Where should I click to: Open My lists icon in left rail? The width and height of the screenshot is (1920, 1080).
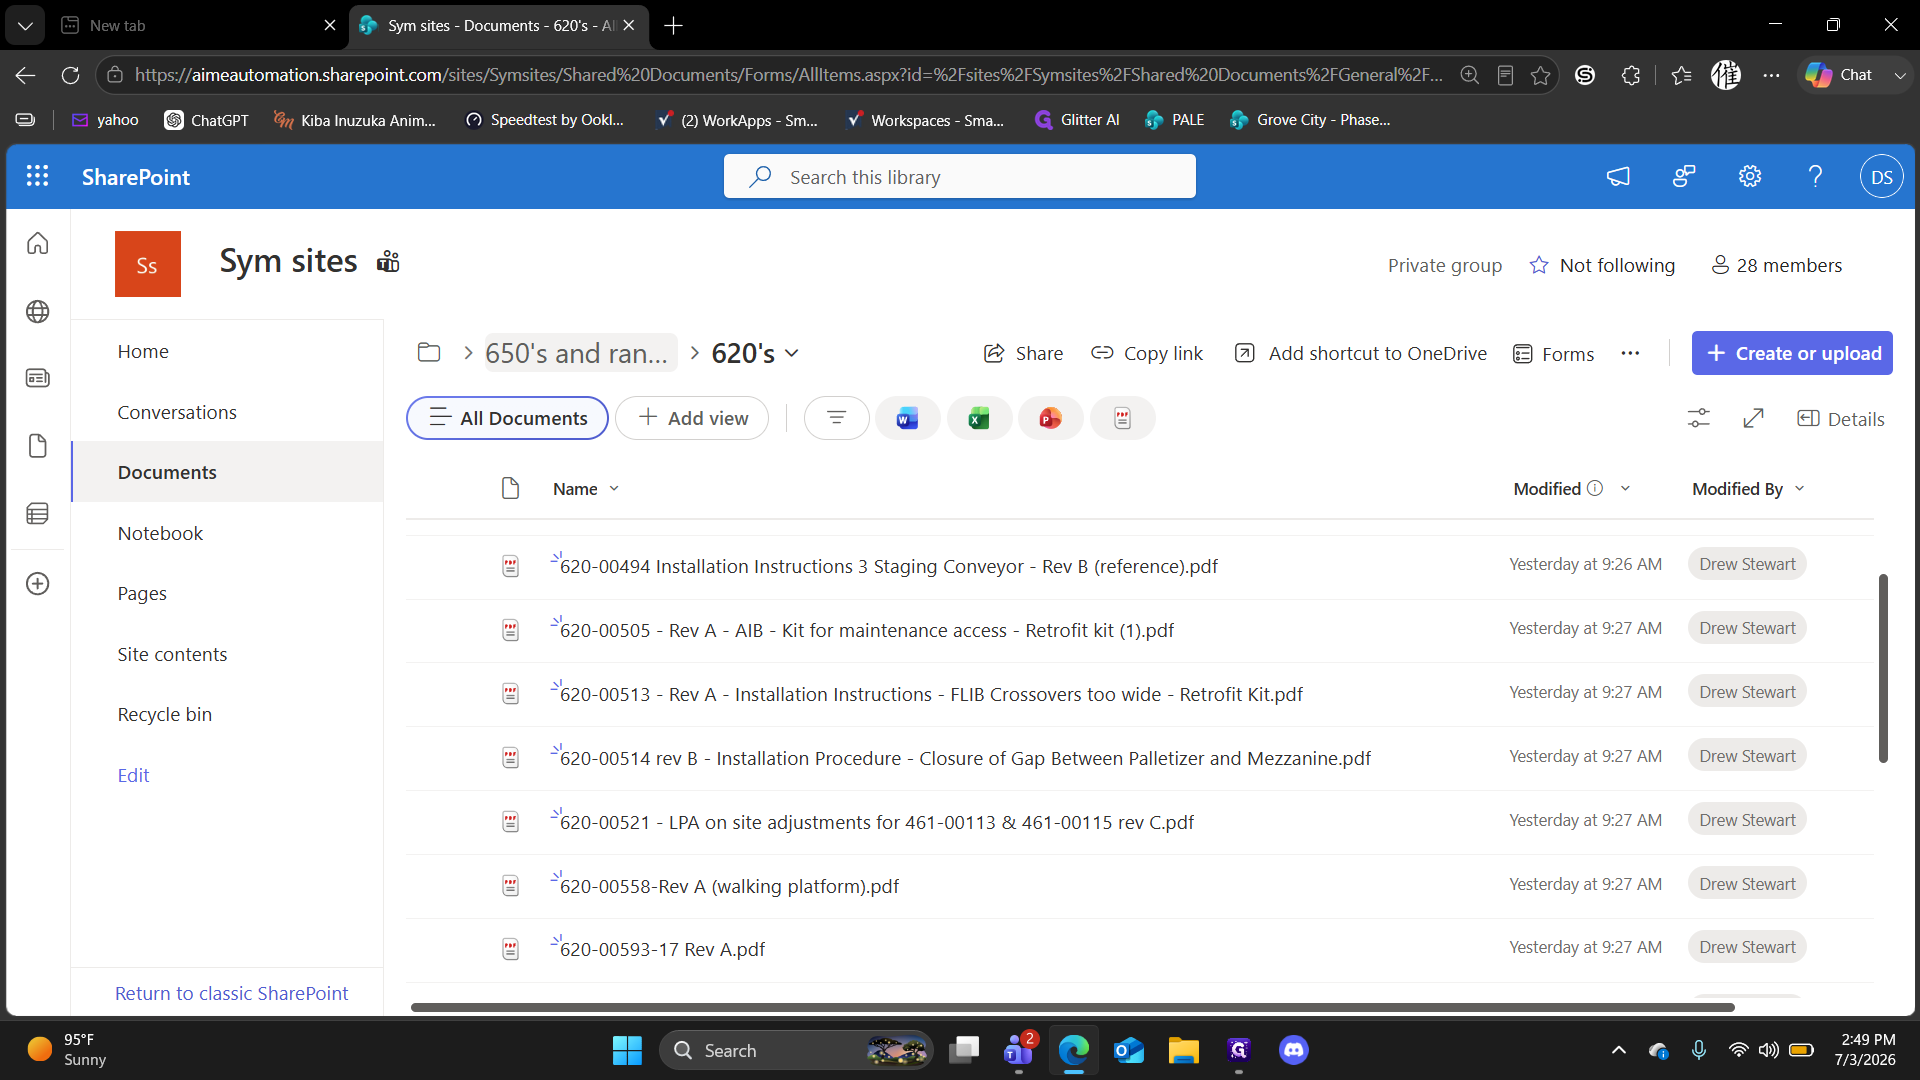pyautogui.click(x=37, y=514)
